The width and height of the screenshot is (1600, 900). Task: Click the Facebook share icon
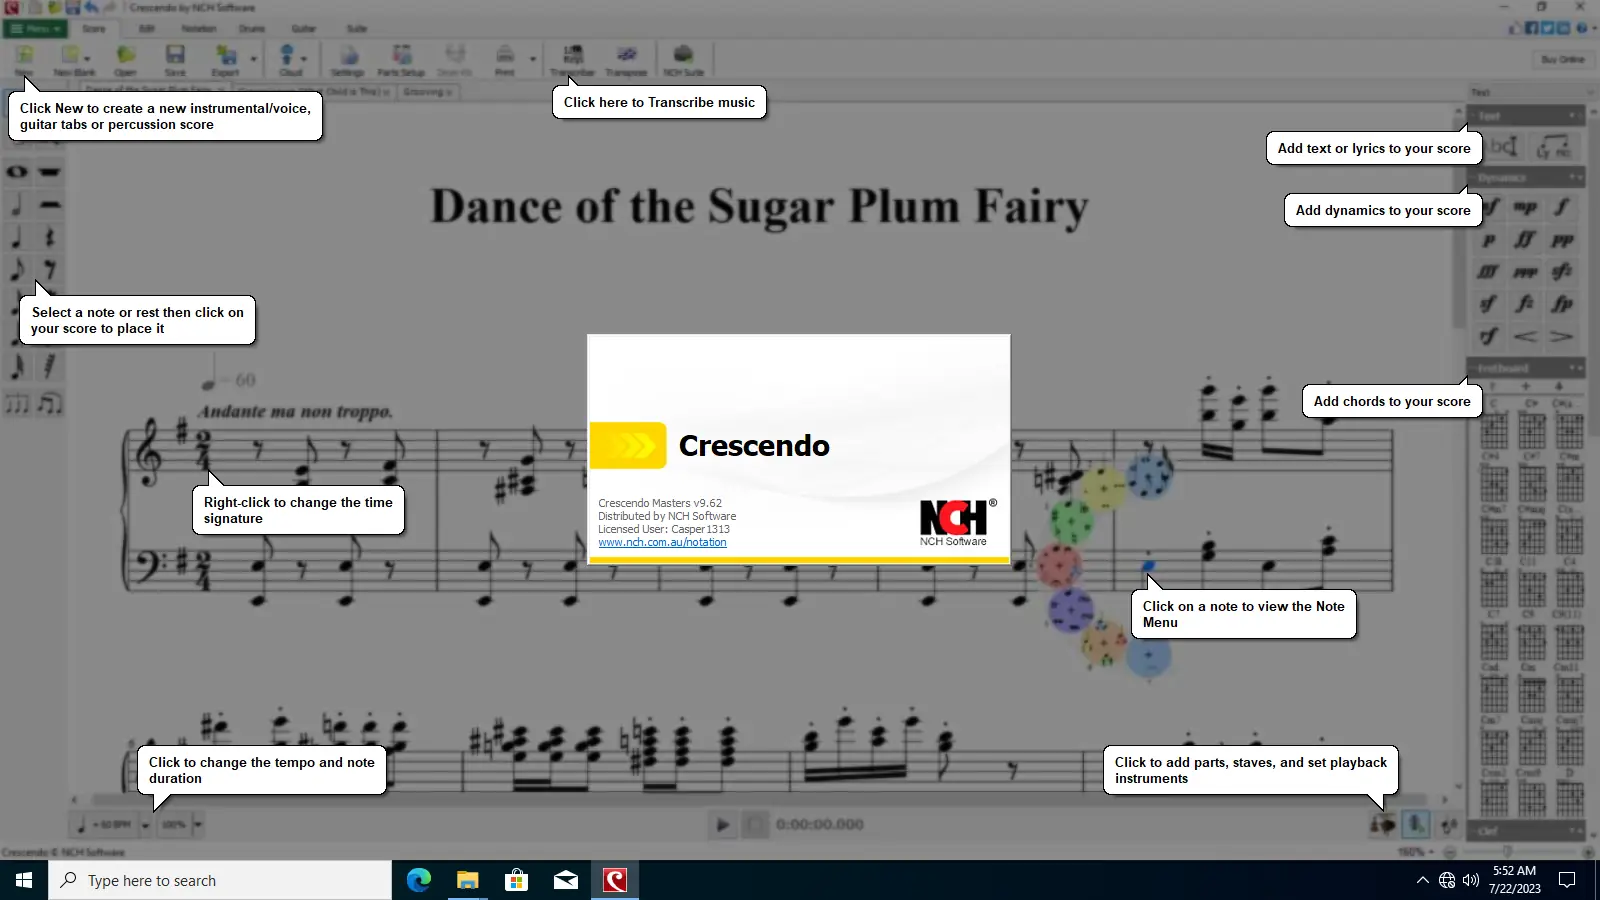click(1531, 28)
